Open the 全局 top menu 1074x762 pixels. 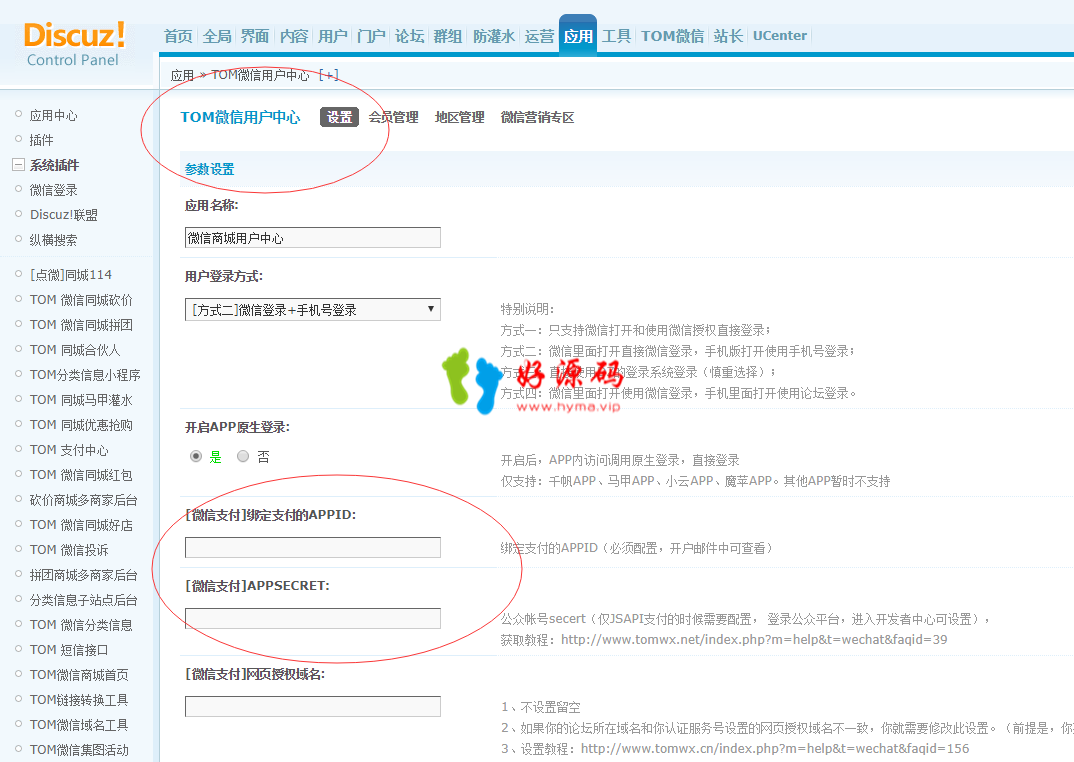tap(217, 36)
